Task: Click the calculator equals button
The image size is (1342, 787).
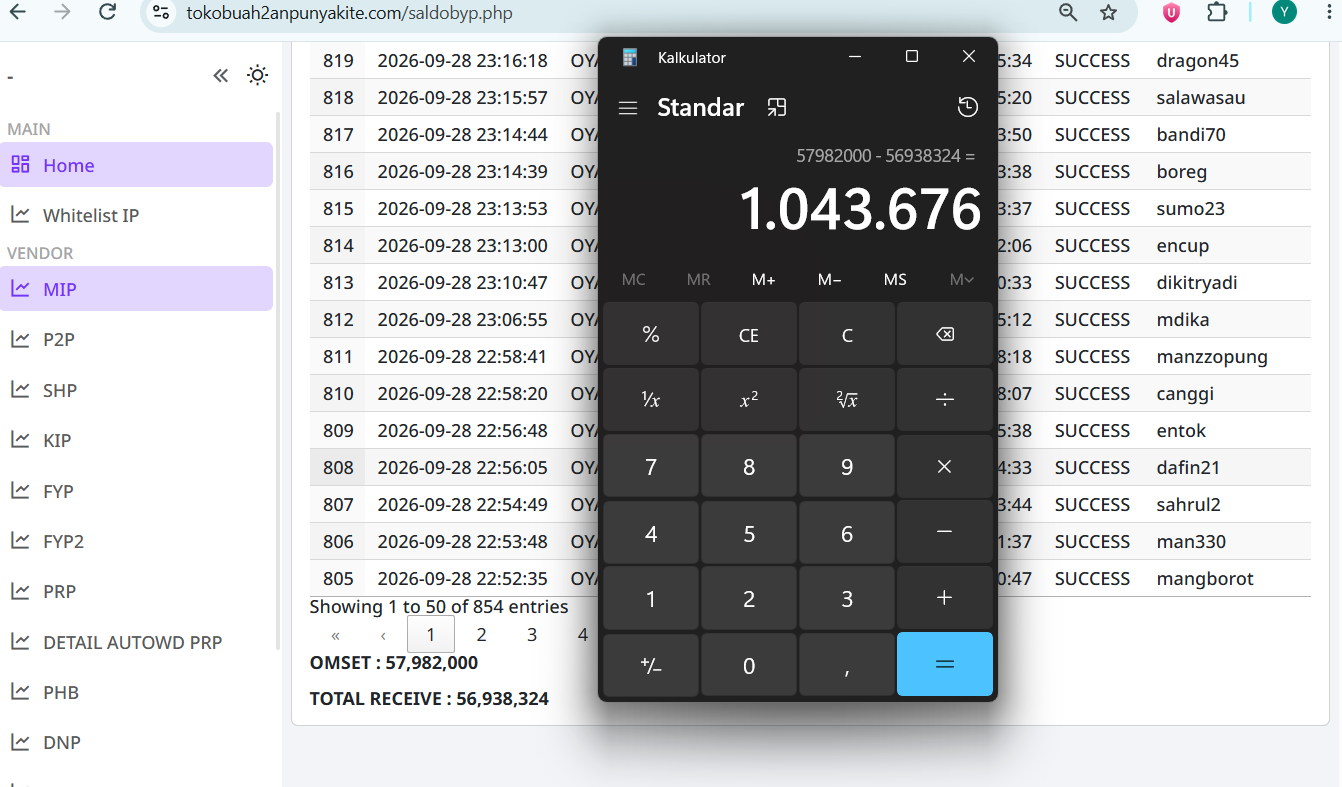Action: pos(944,664)
